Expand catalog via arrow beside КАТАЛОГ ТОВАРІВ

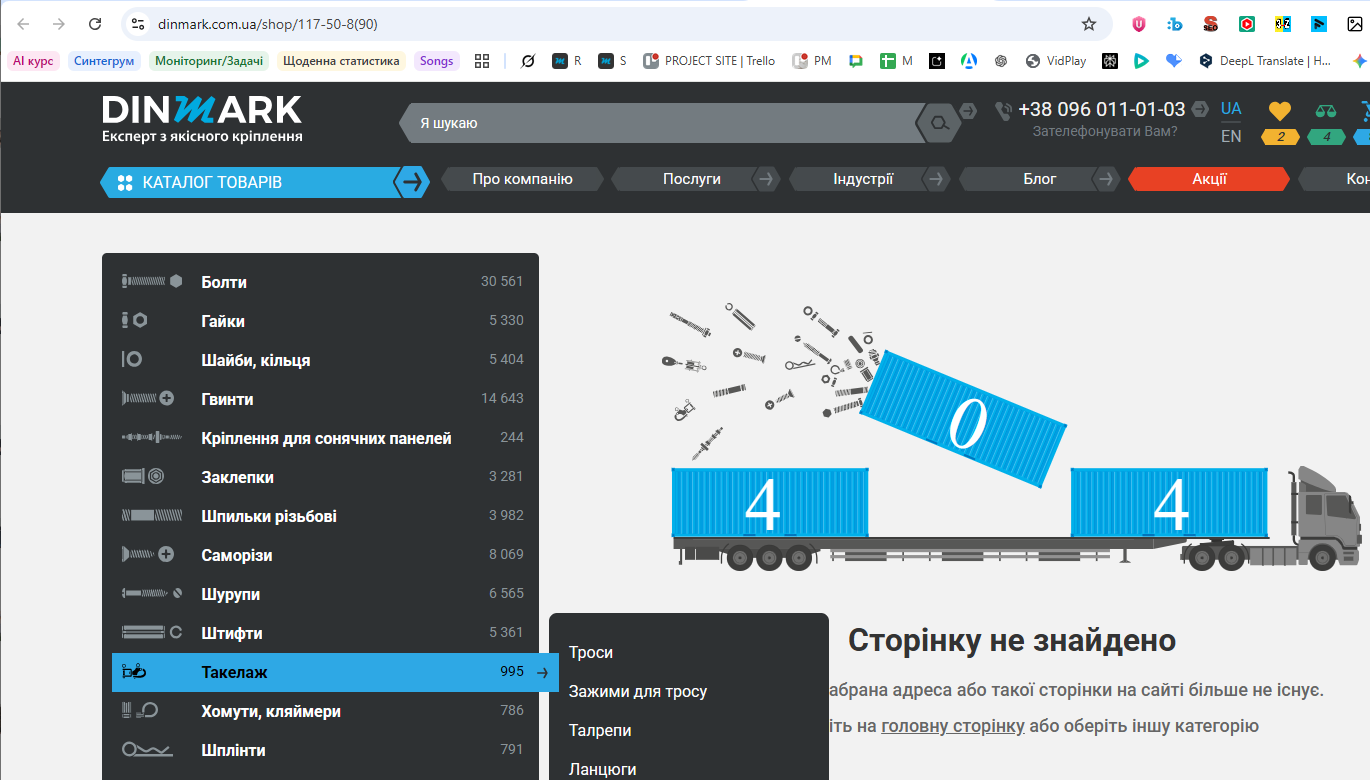[411, 182]
